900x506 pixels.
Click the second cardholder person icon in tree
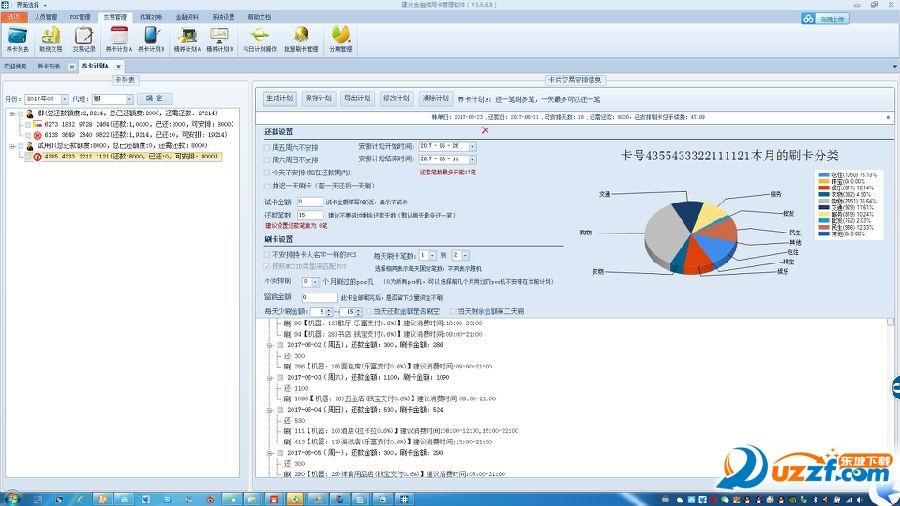click(30, 146)
